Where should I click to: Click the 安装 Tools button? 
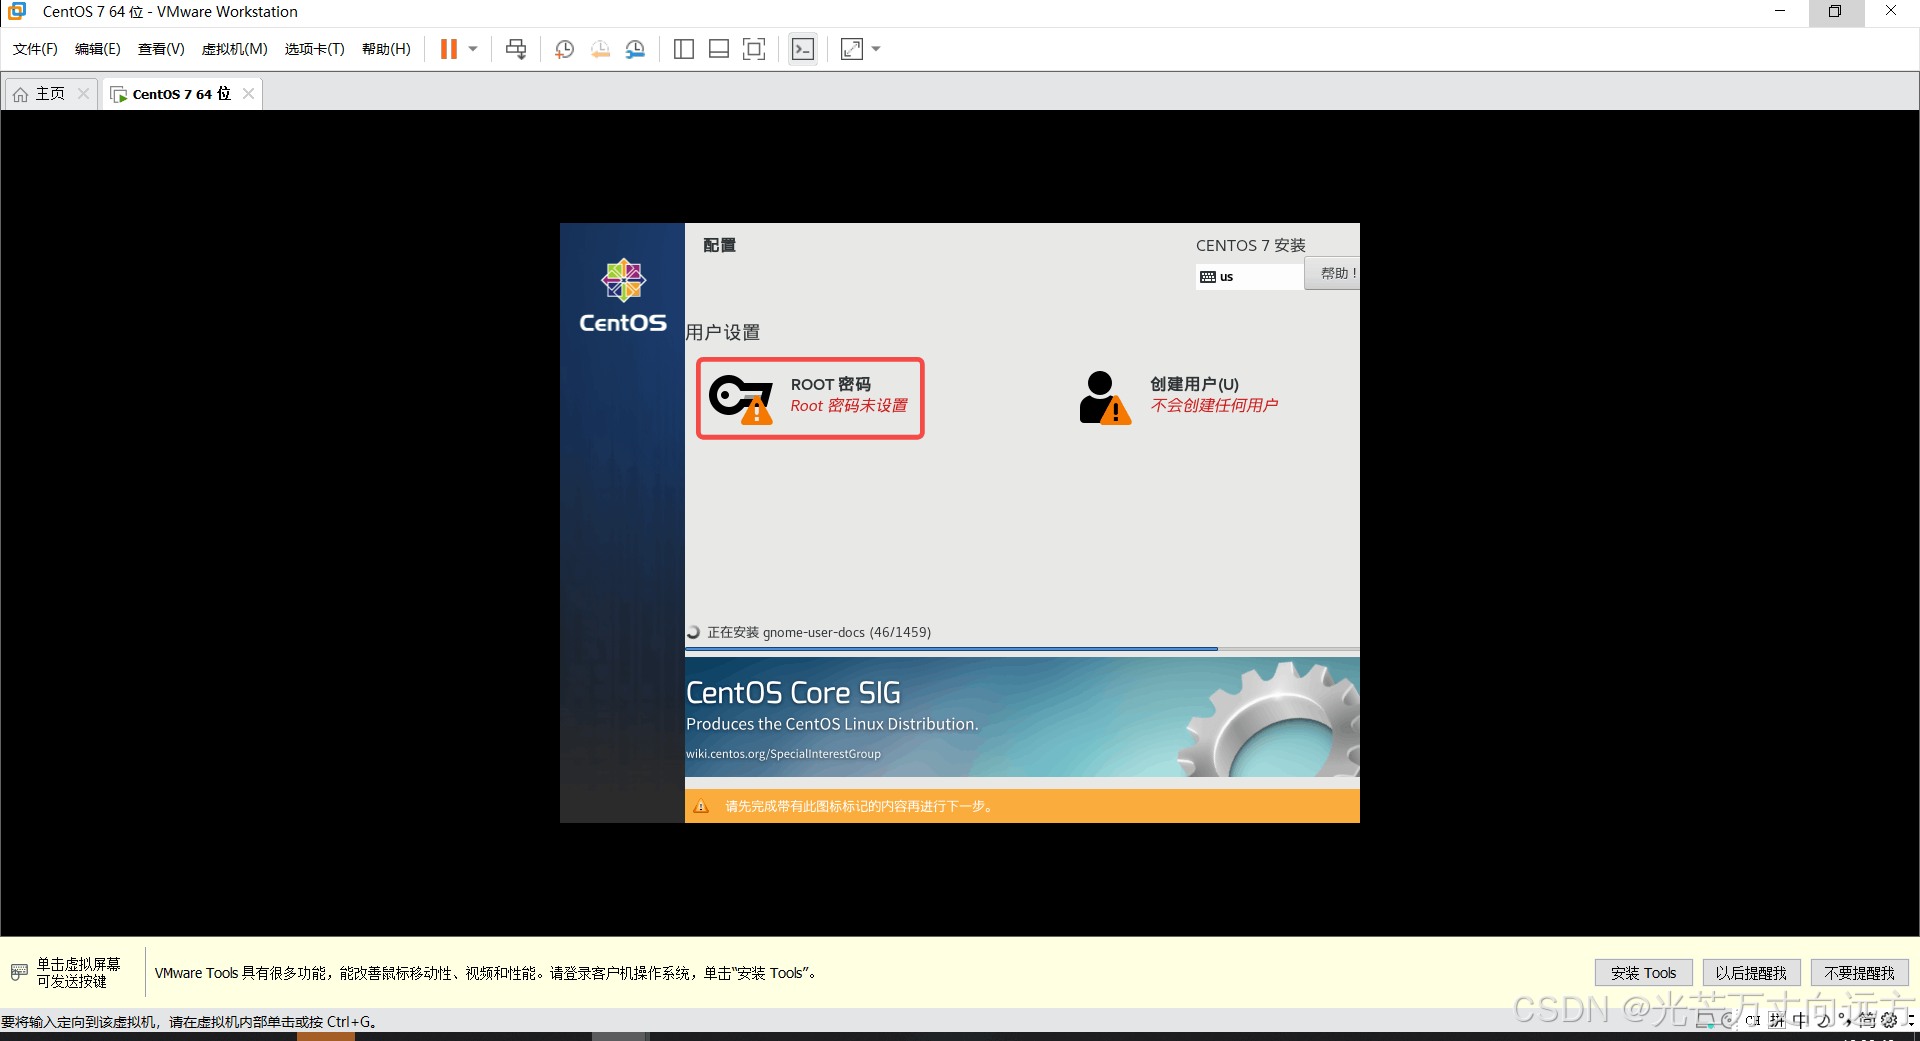pyautogui.click(x=1643, y=973)
